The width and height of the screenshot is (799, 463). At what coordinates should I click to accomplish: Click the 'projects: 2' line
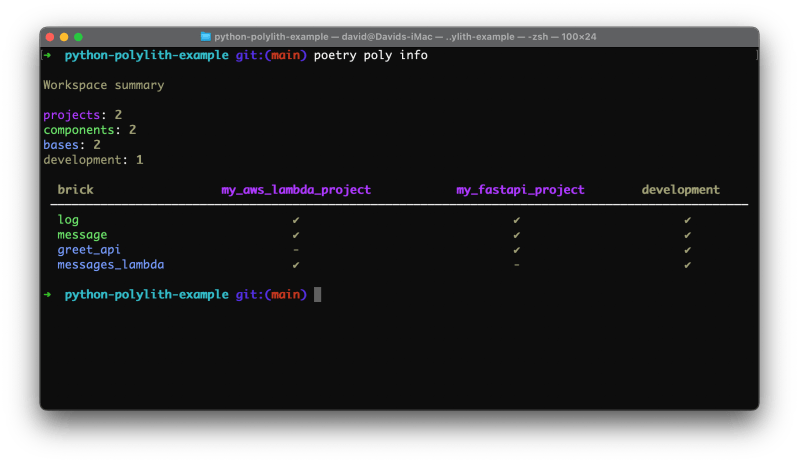83,115
